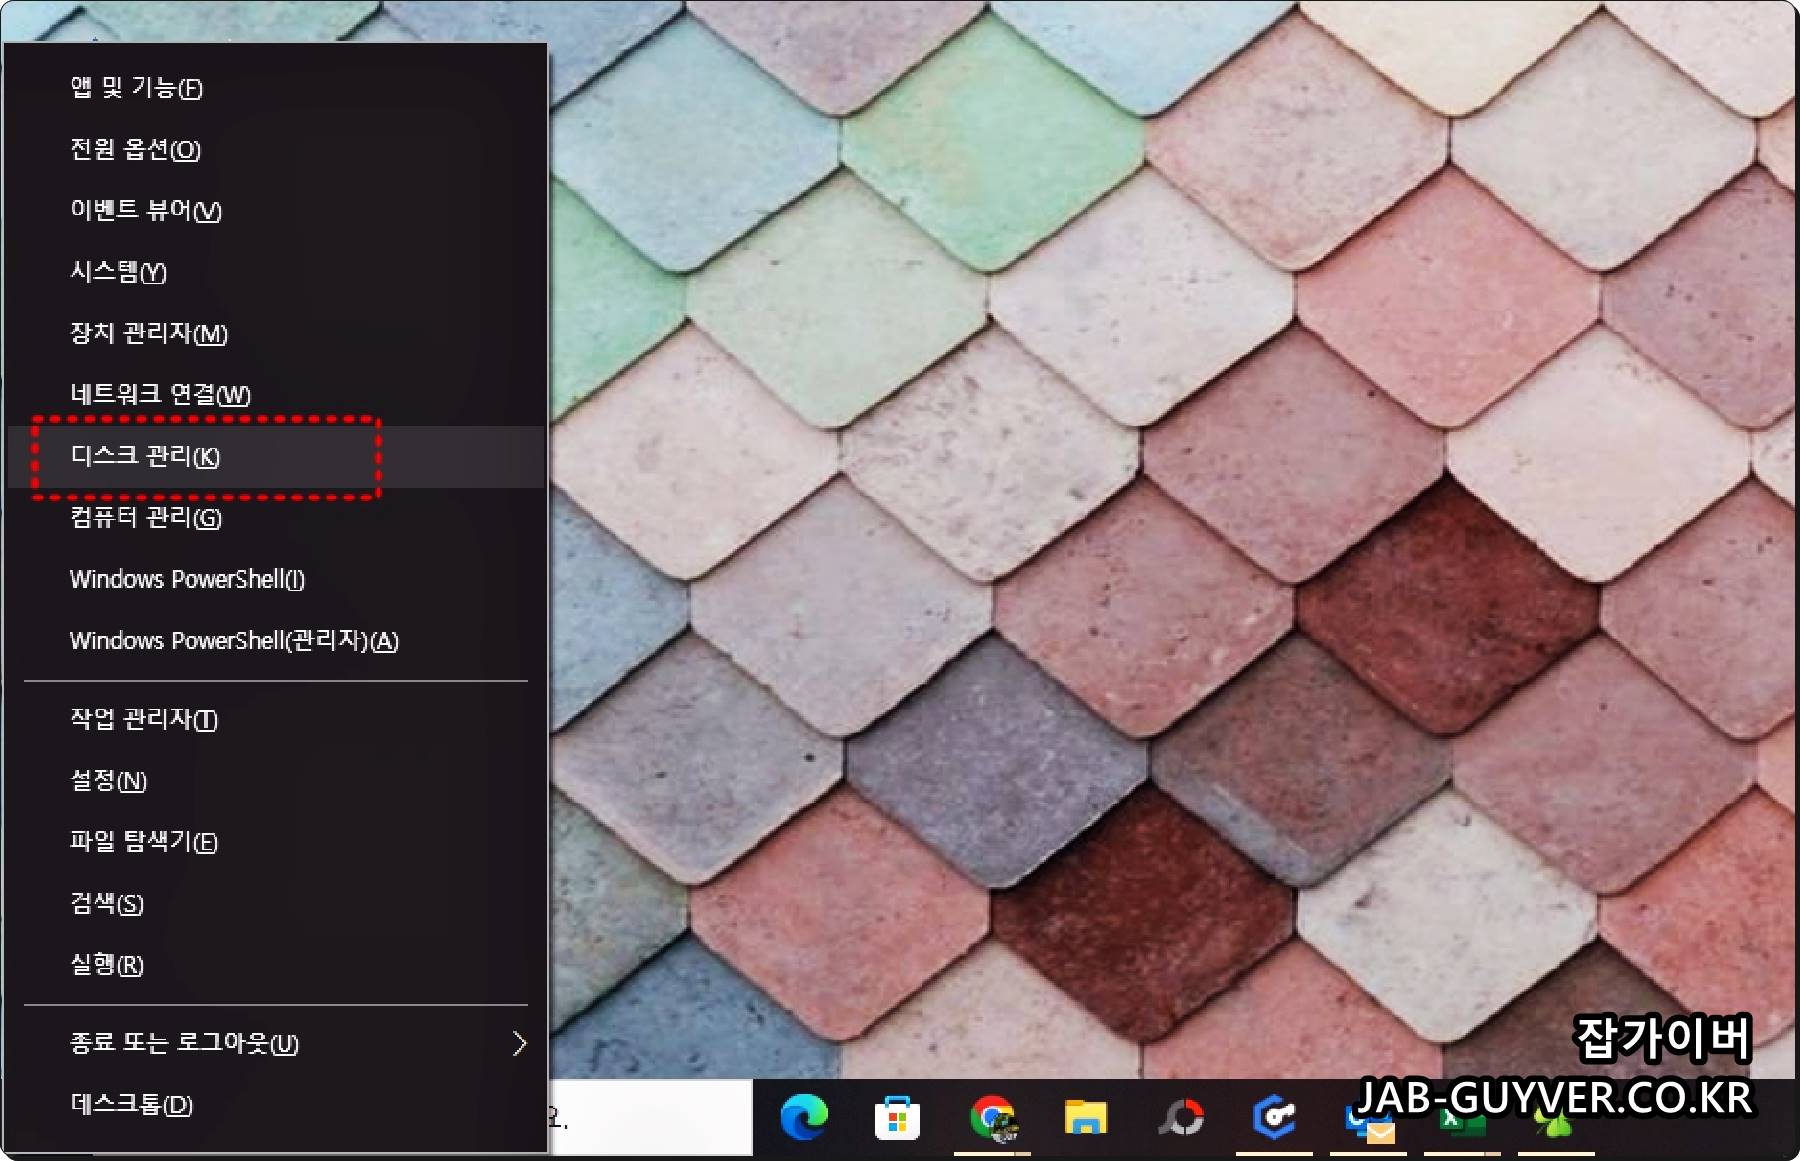Viewport: 1800px width, 1161px height.
Task: Choose 시스템(Y) in the context menu
Action: click(276, 272)
